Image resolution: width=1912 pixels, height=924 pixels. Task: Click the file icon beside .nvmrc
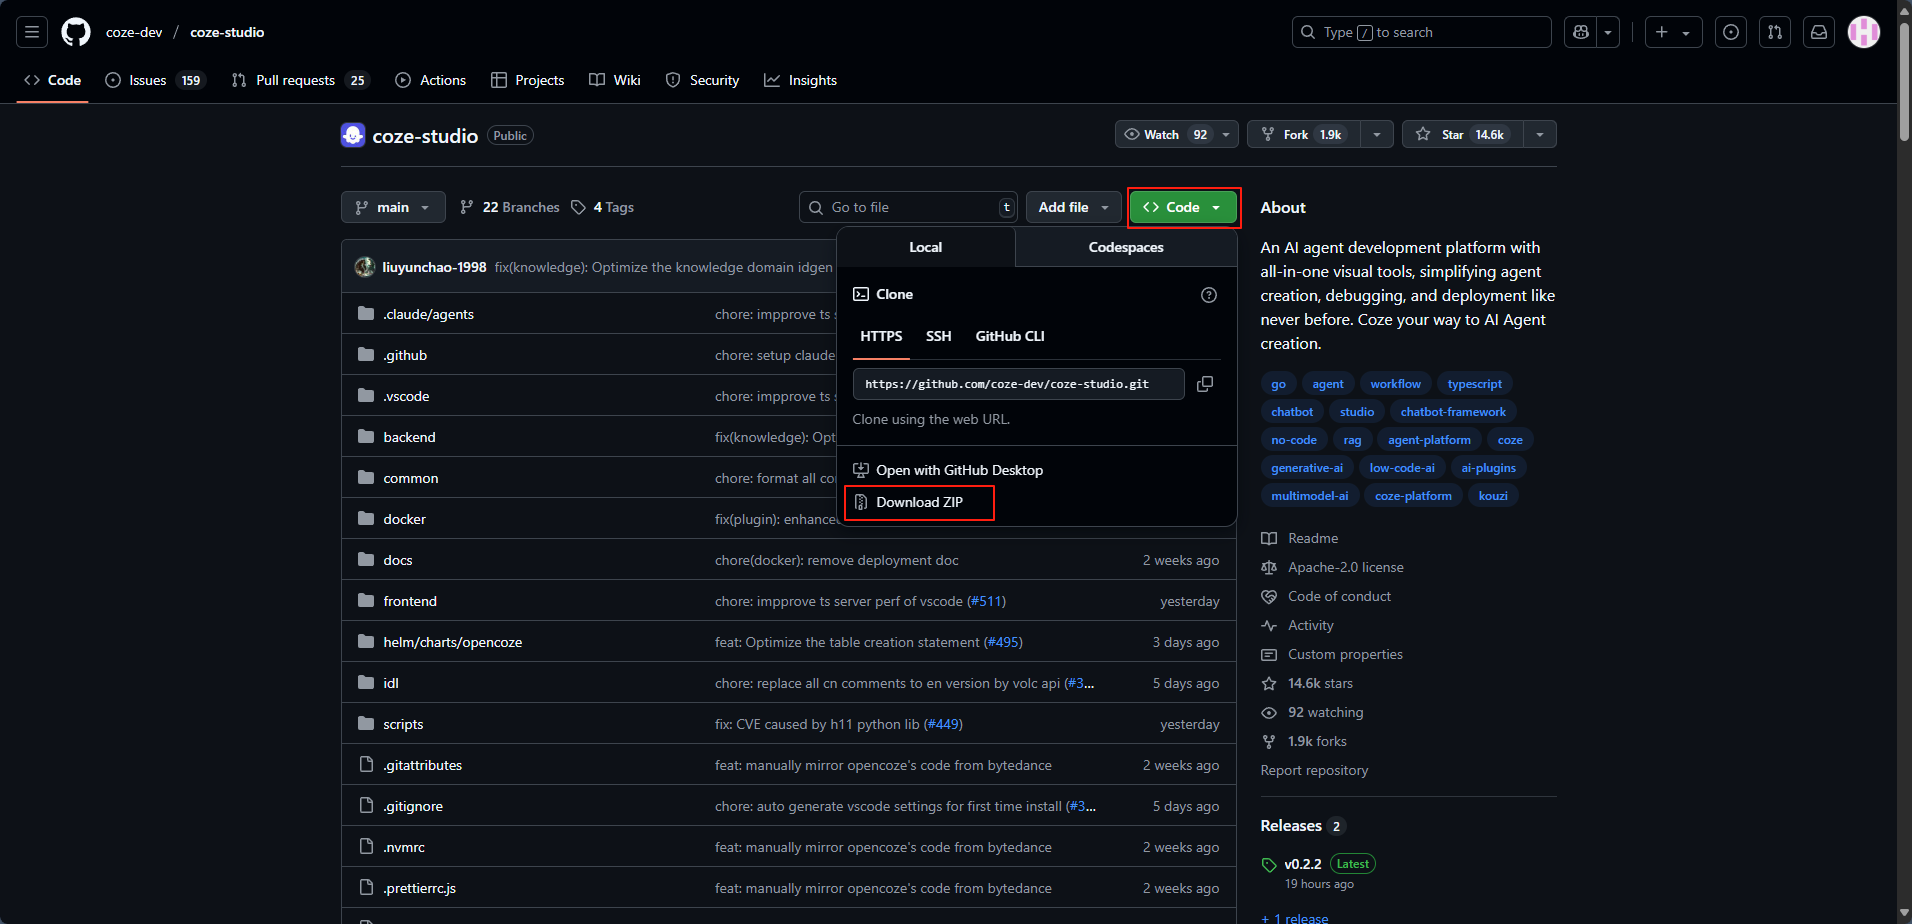click(366, 847)
